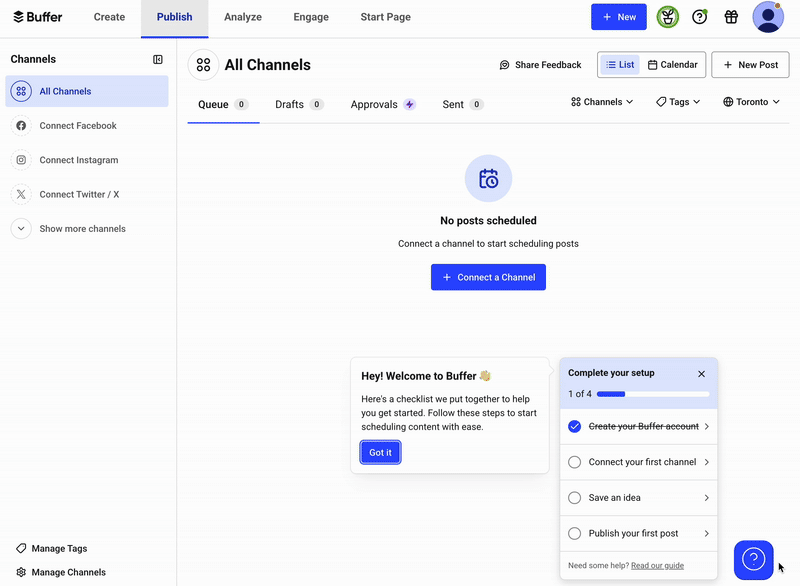Click Got it in welcome popup

[x=380, y=452]
